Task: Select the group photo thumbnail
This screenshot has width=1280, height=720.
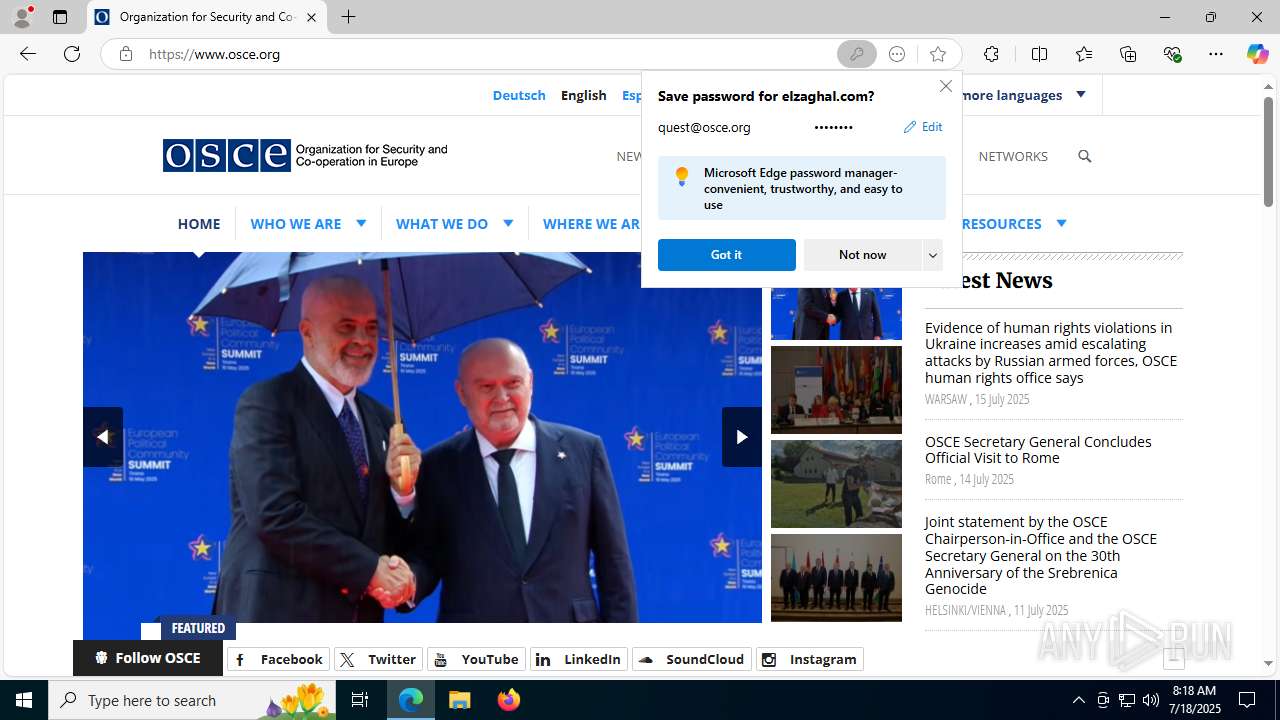Action: click(836, 578)
